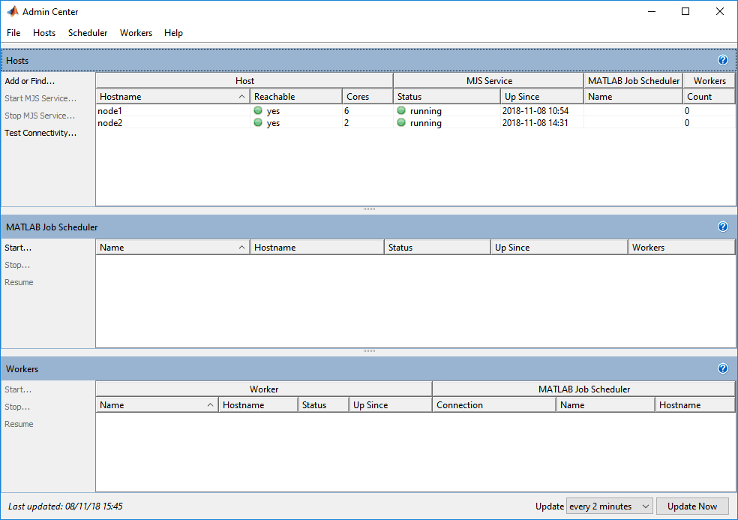Sort hosts by MJS Status column
The image size is (738, 520).
tap(447, 96)
